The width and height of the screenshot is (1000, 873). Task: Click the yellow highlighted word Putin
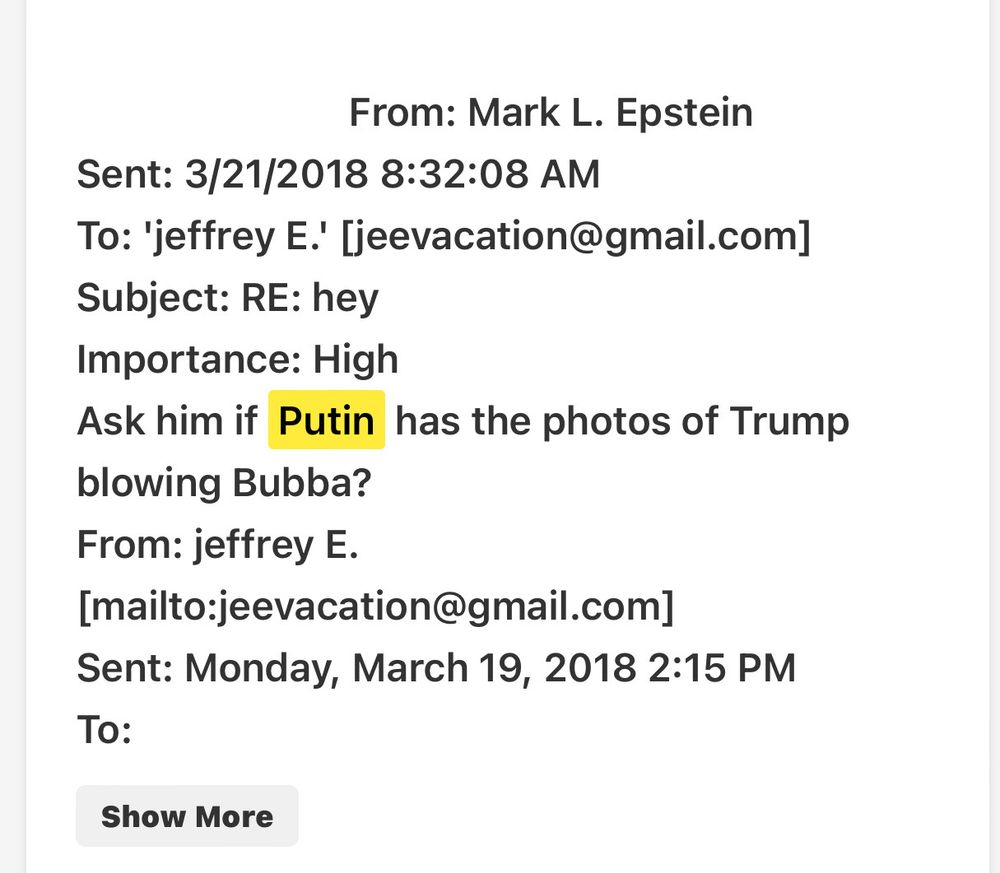(x=326, y=421)
